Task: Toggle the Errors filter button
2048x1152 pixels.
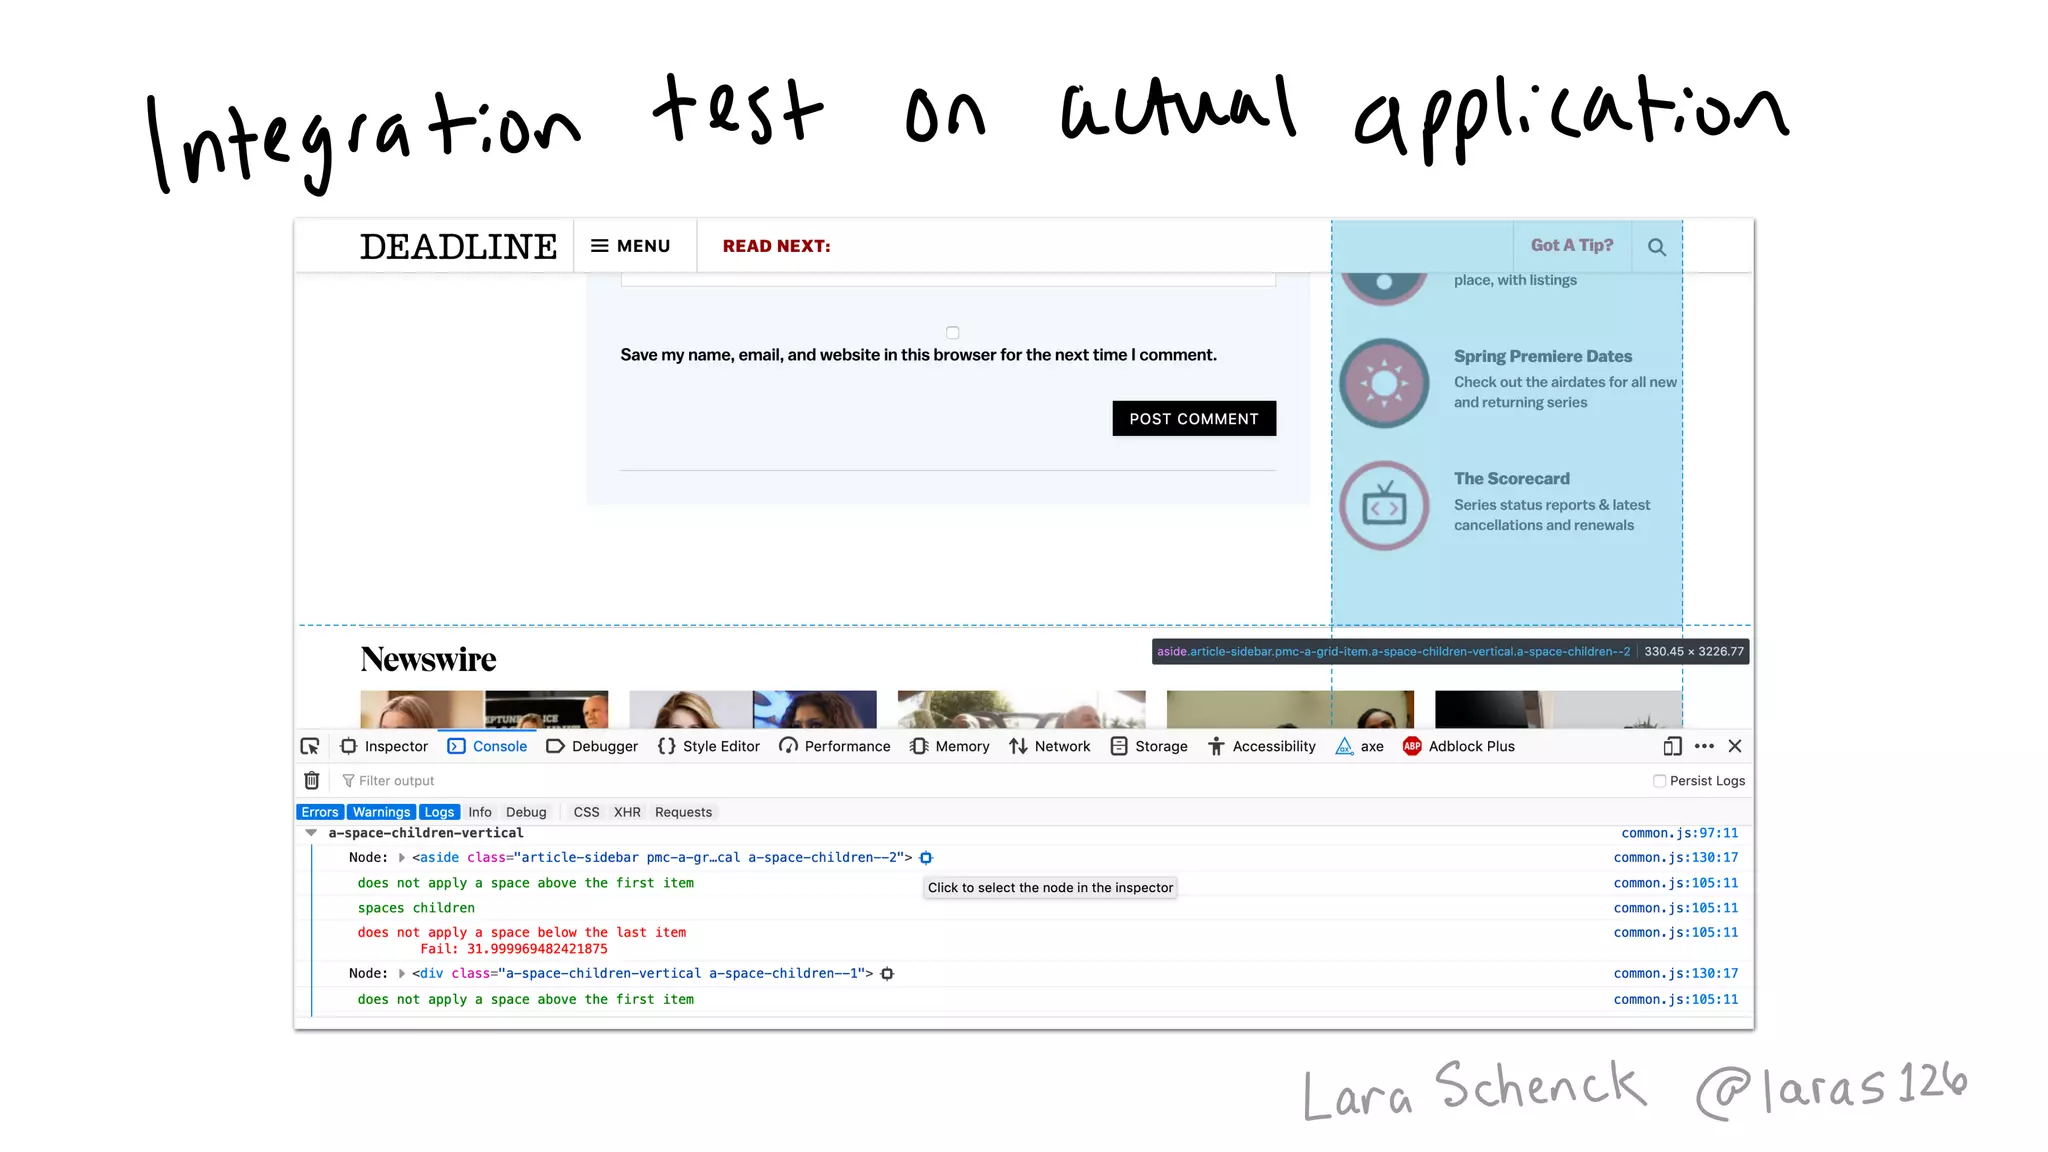Action: (x=320, y=812)
